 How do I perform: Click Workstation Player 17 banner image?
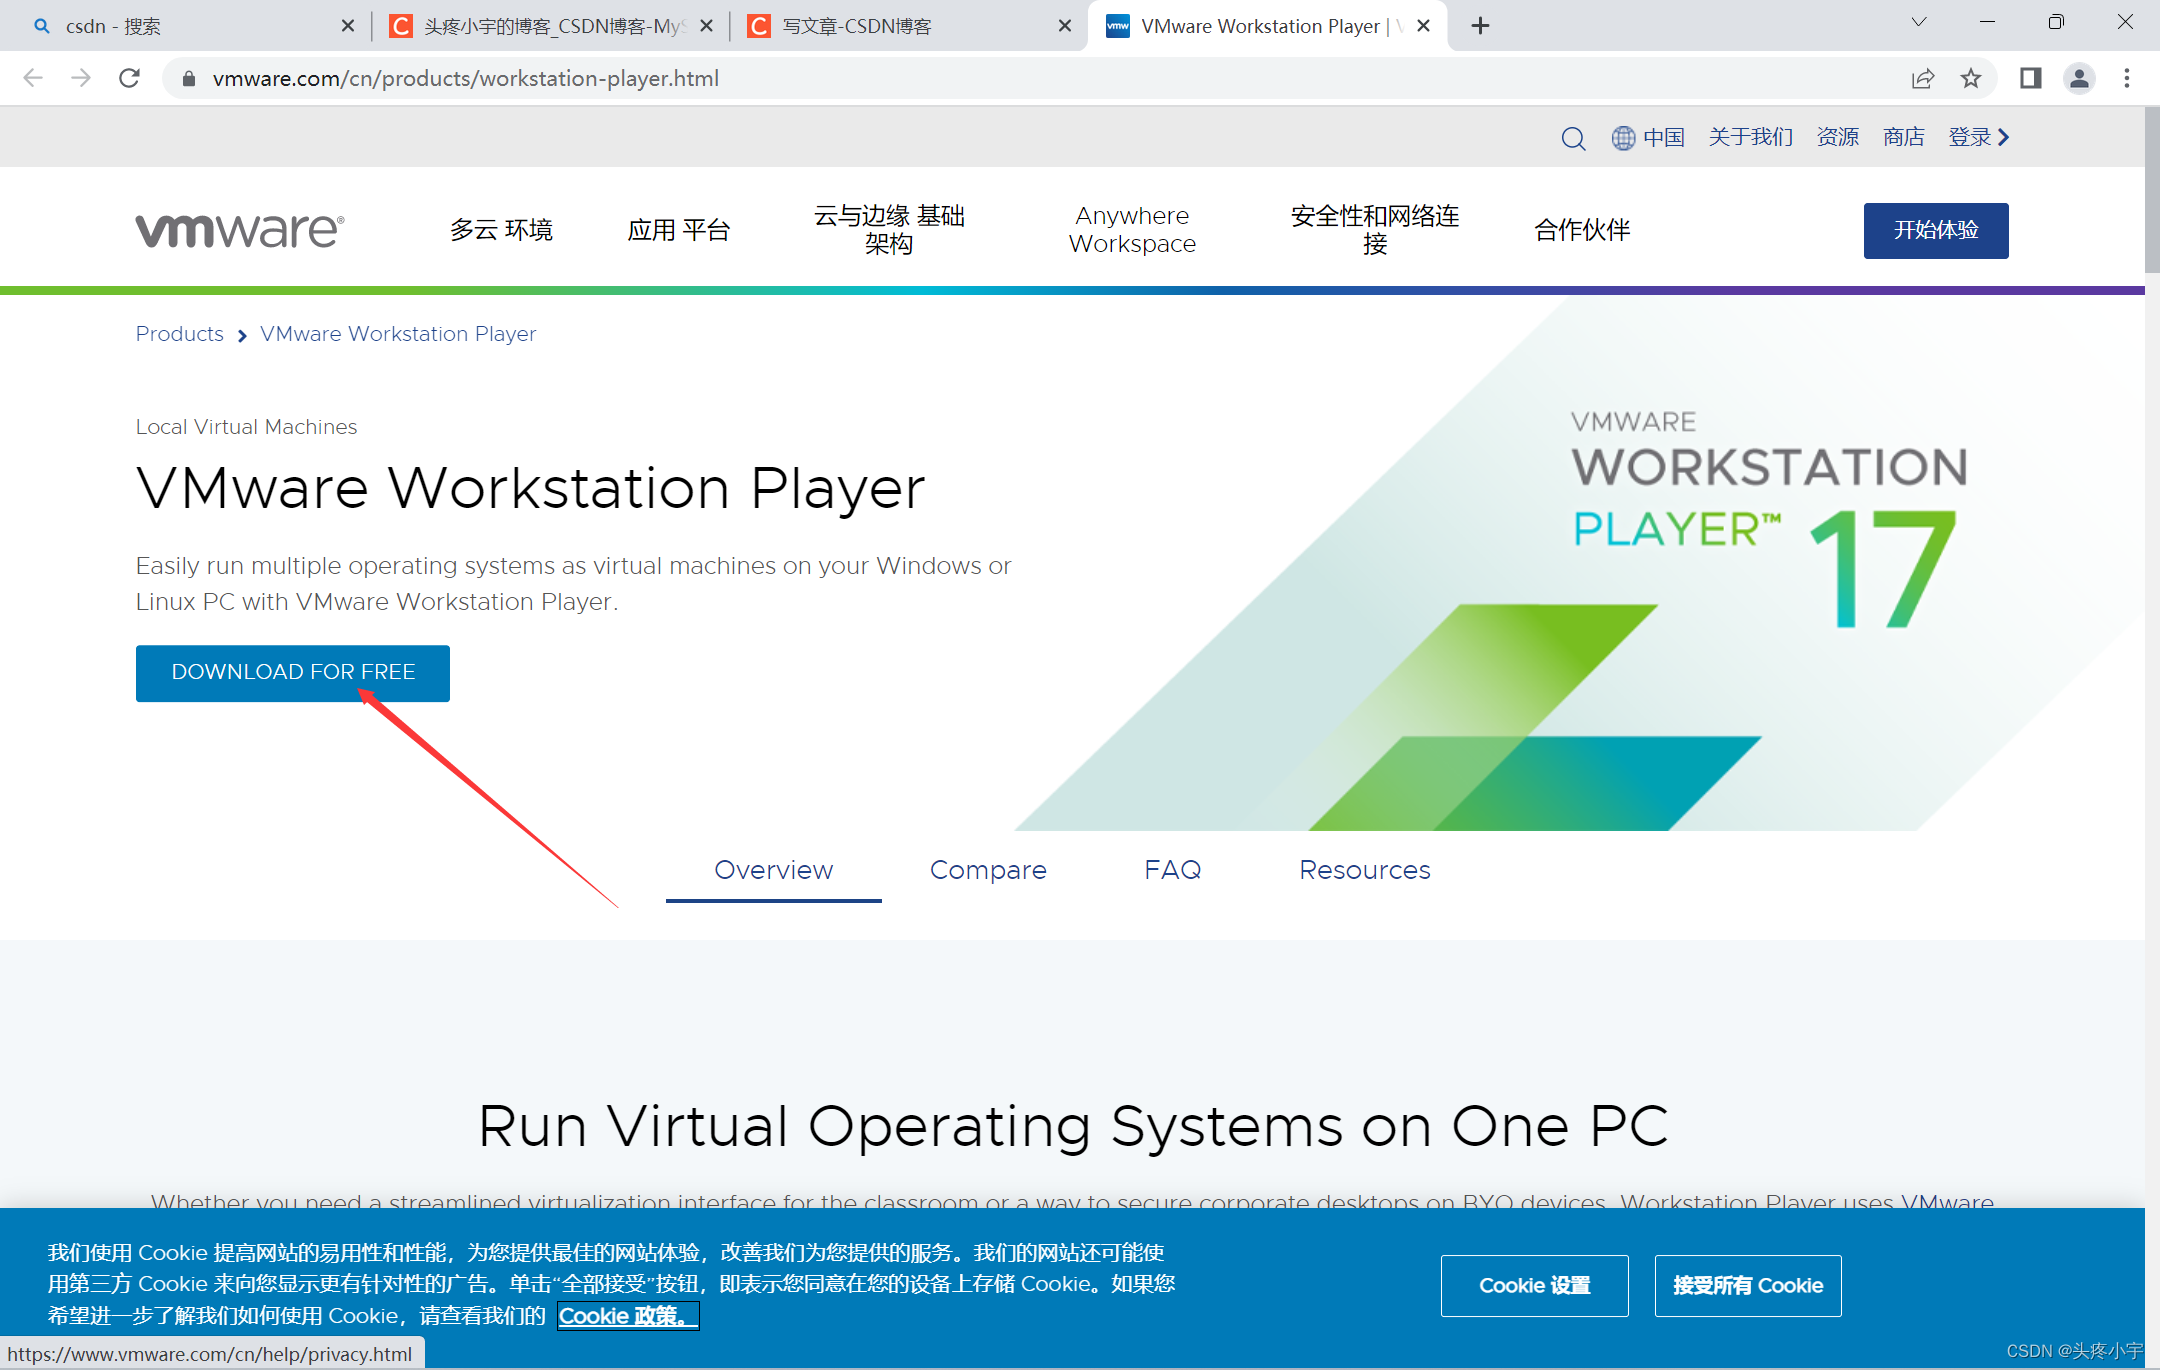[x=1580, y=562]
